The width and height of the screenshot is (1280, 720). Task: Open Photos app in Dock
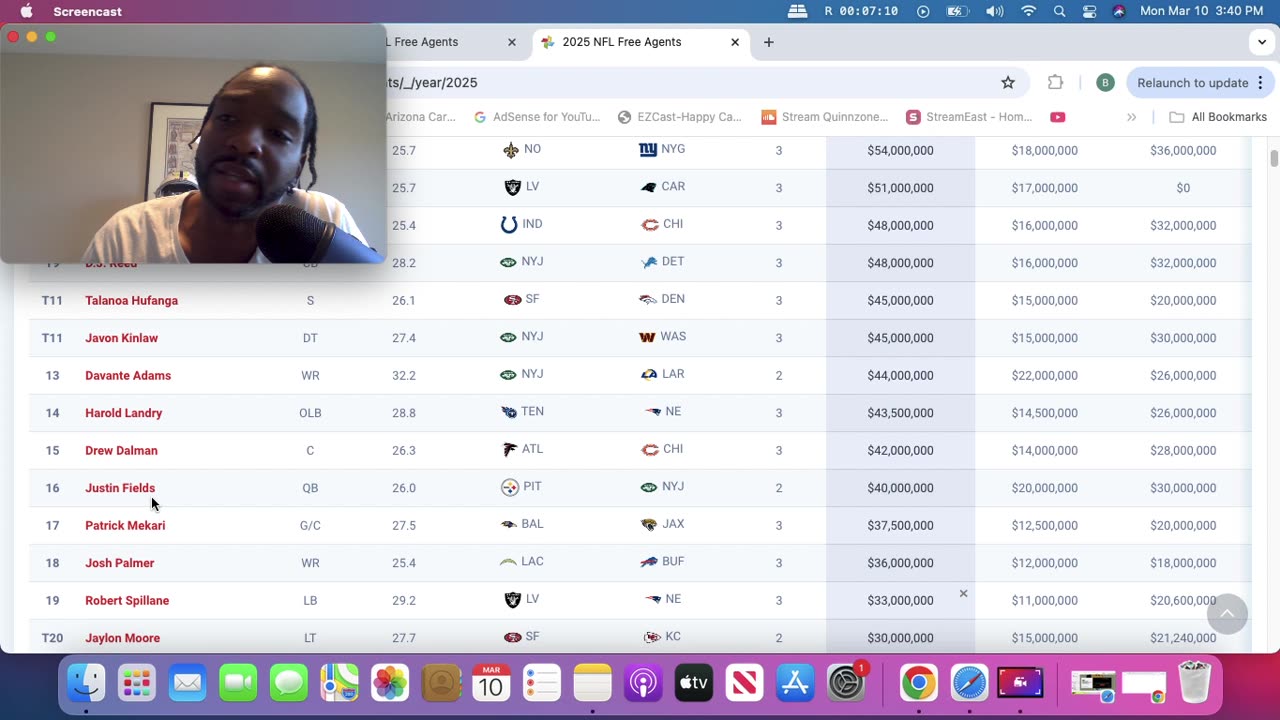(390, 683)
